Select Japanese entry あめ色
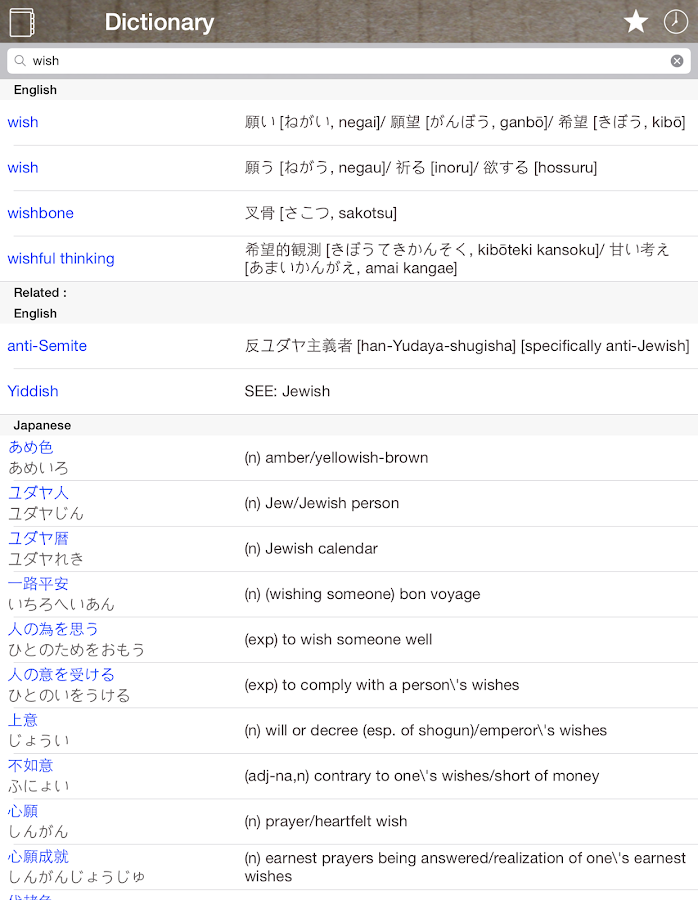Screen dimensions: 698x900 [x=31, y=447]
